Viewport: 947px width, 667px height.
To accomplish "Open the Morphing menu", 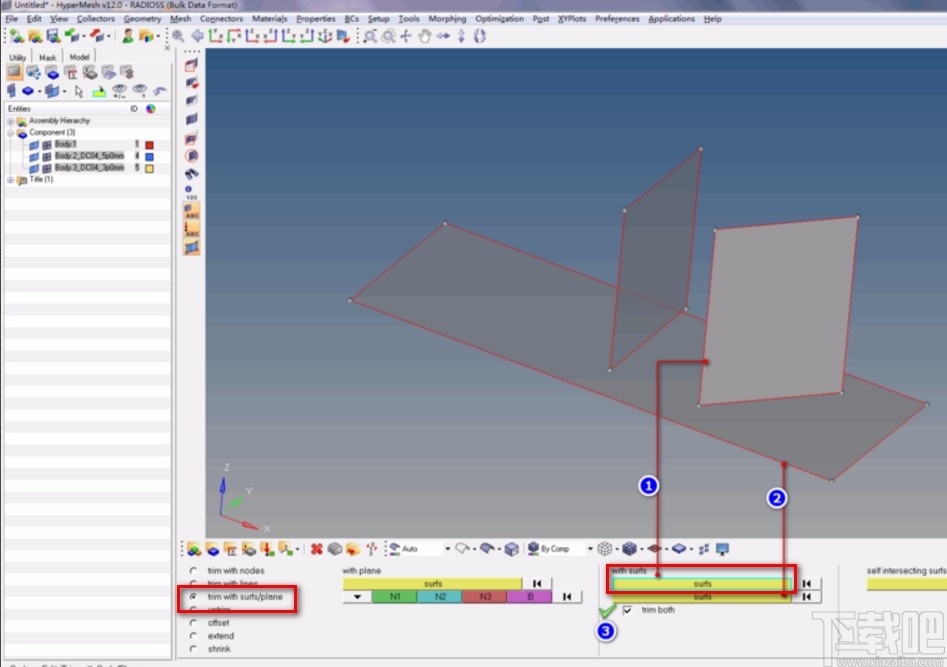I will [447, 19].
